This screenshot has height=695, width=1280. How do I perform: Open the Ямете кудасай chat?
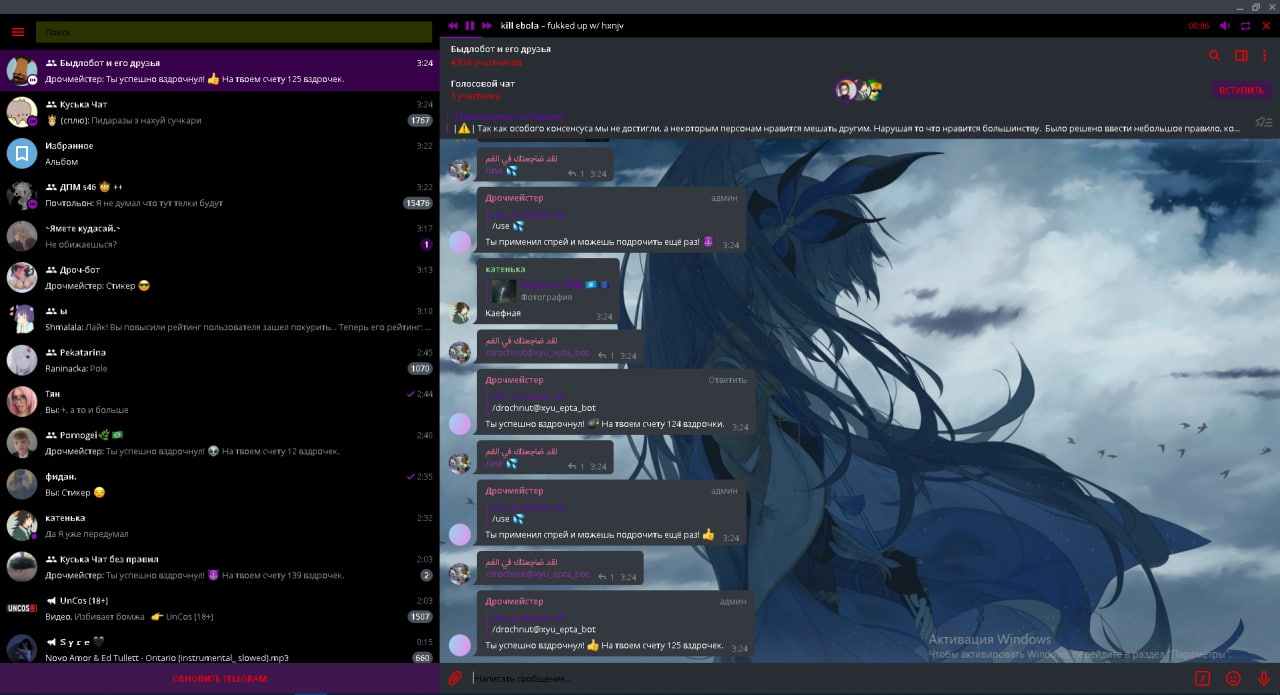point(219,236)
